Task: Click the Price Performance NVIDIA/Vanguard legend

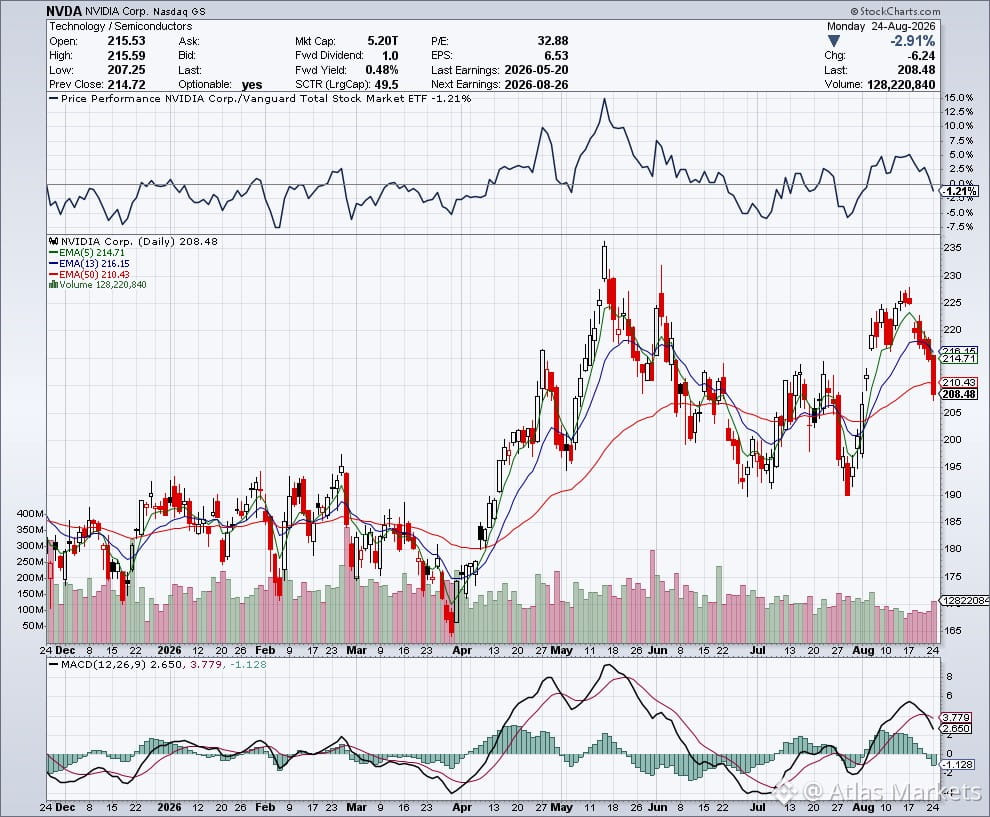Action: [x=260, y=98]
